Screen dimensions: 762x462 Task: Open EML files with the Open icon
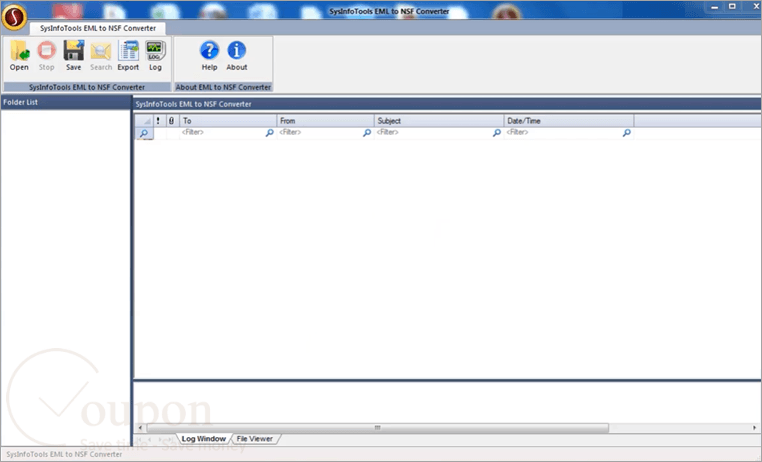(19, 56)
